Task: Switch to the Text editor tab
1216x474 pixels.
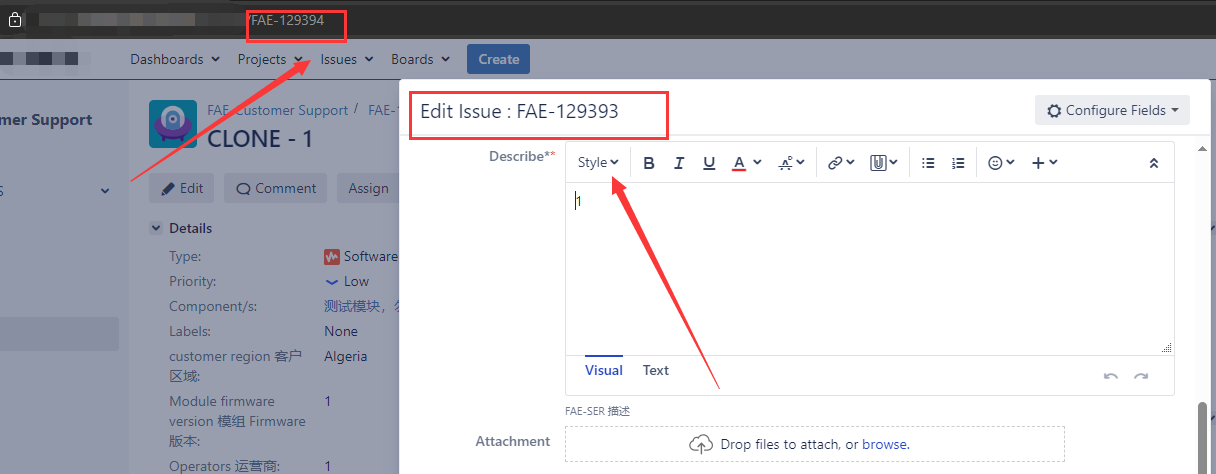Action: [656, 370]
